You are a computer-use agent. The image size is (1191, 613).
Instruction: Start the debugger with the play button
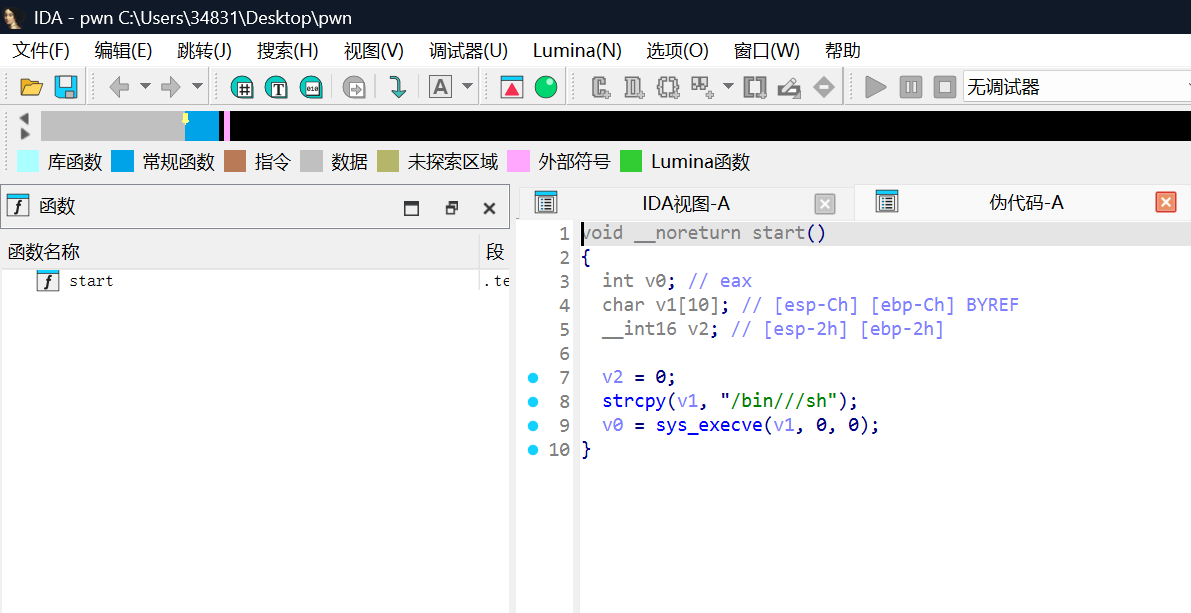coord(876,87)
